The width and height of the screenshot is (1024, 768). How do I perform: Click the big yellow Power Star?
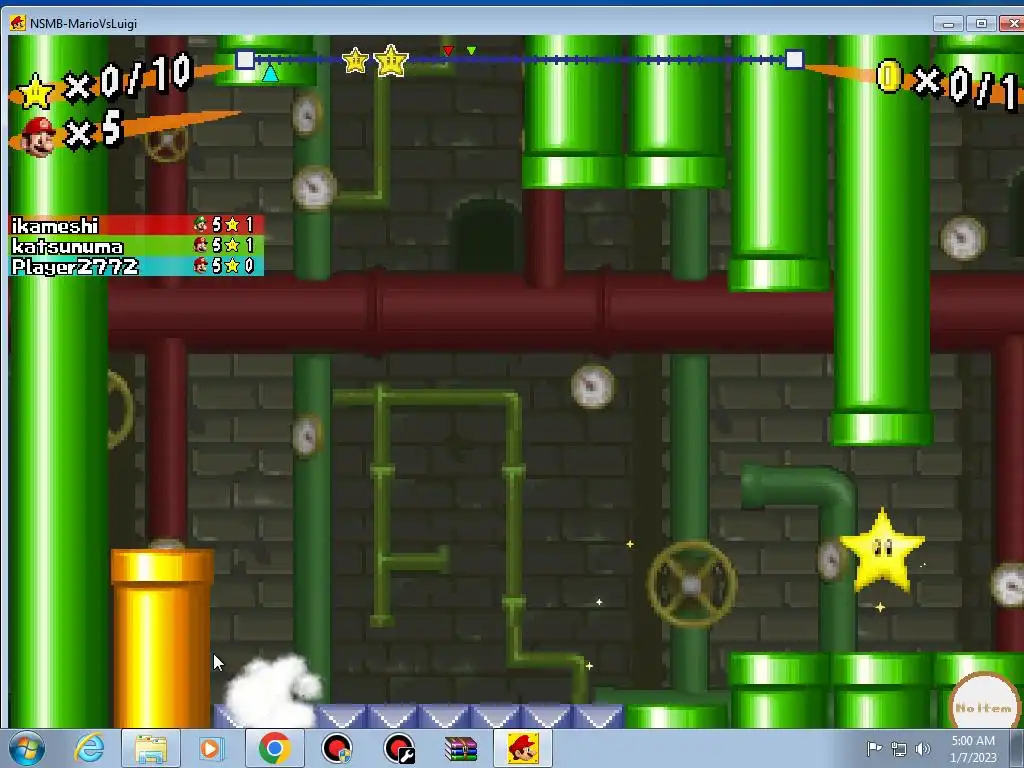pos(882,551)
